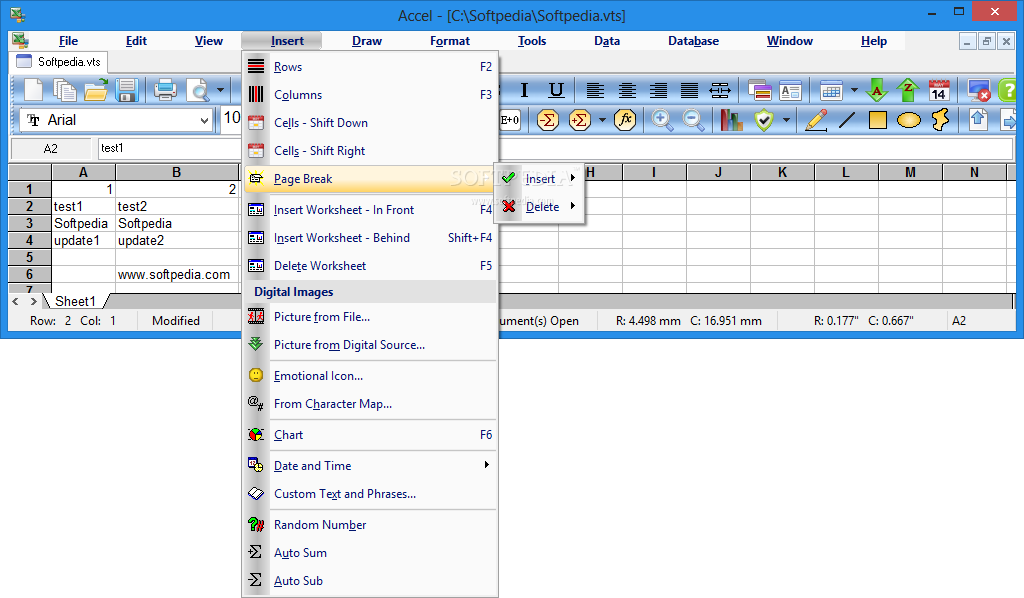Click the monitor with red X icon
Viewport: 1024px width, 598px height.
pyautogui.click(x=979, y=90)
